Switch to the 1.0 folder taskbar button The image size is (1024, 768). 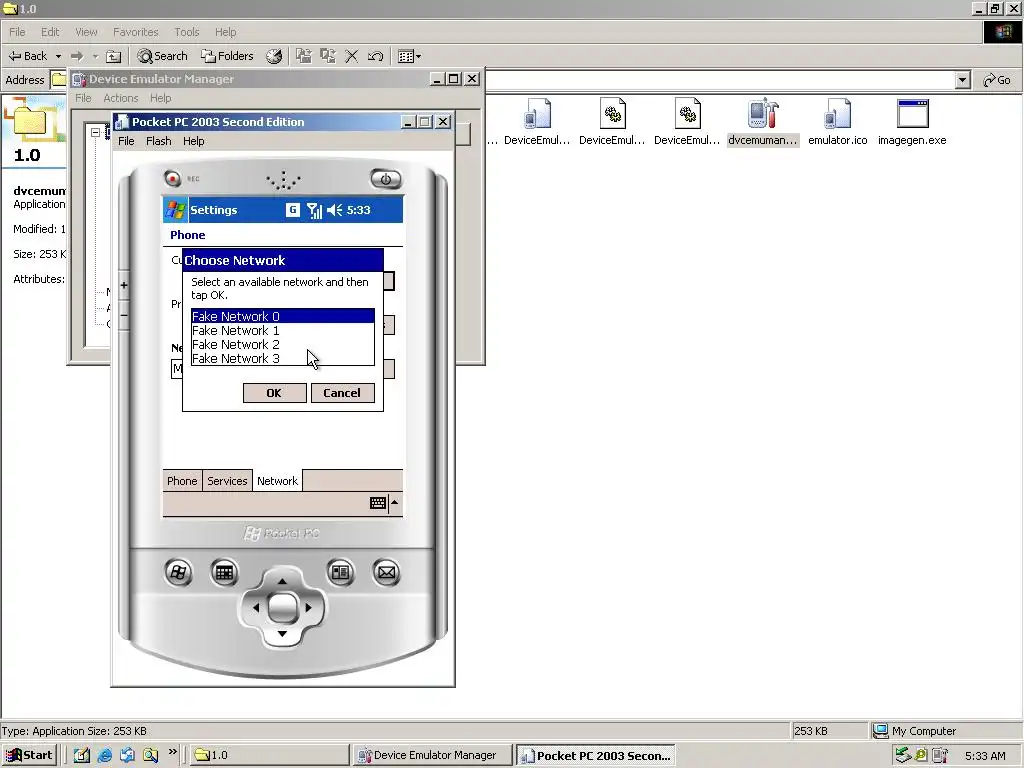click(x=268, y=755)
